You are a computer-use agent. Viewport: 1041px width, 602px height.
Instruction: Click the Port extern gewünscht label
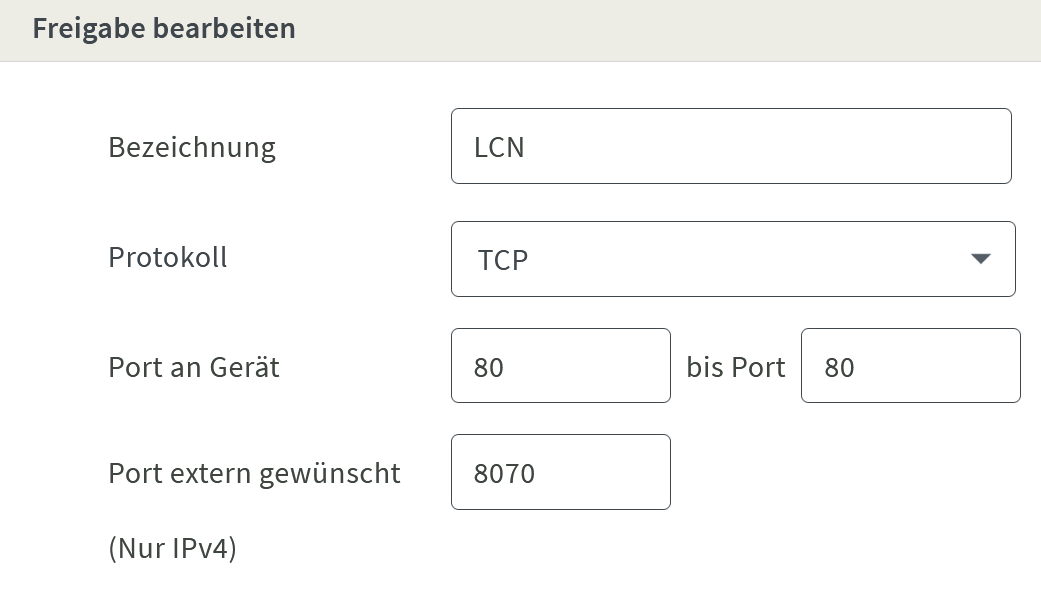[254, 472]
